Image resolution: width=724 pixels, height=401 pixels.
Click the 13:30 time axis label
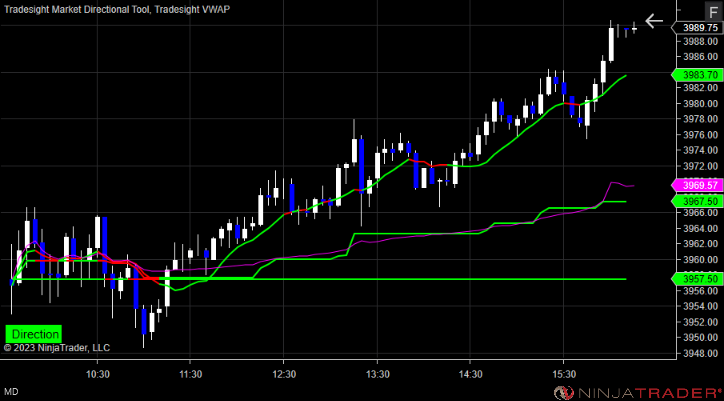377,375
